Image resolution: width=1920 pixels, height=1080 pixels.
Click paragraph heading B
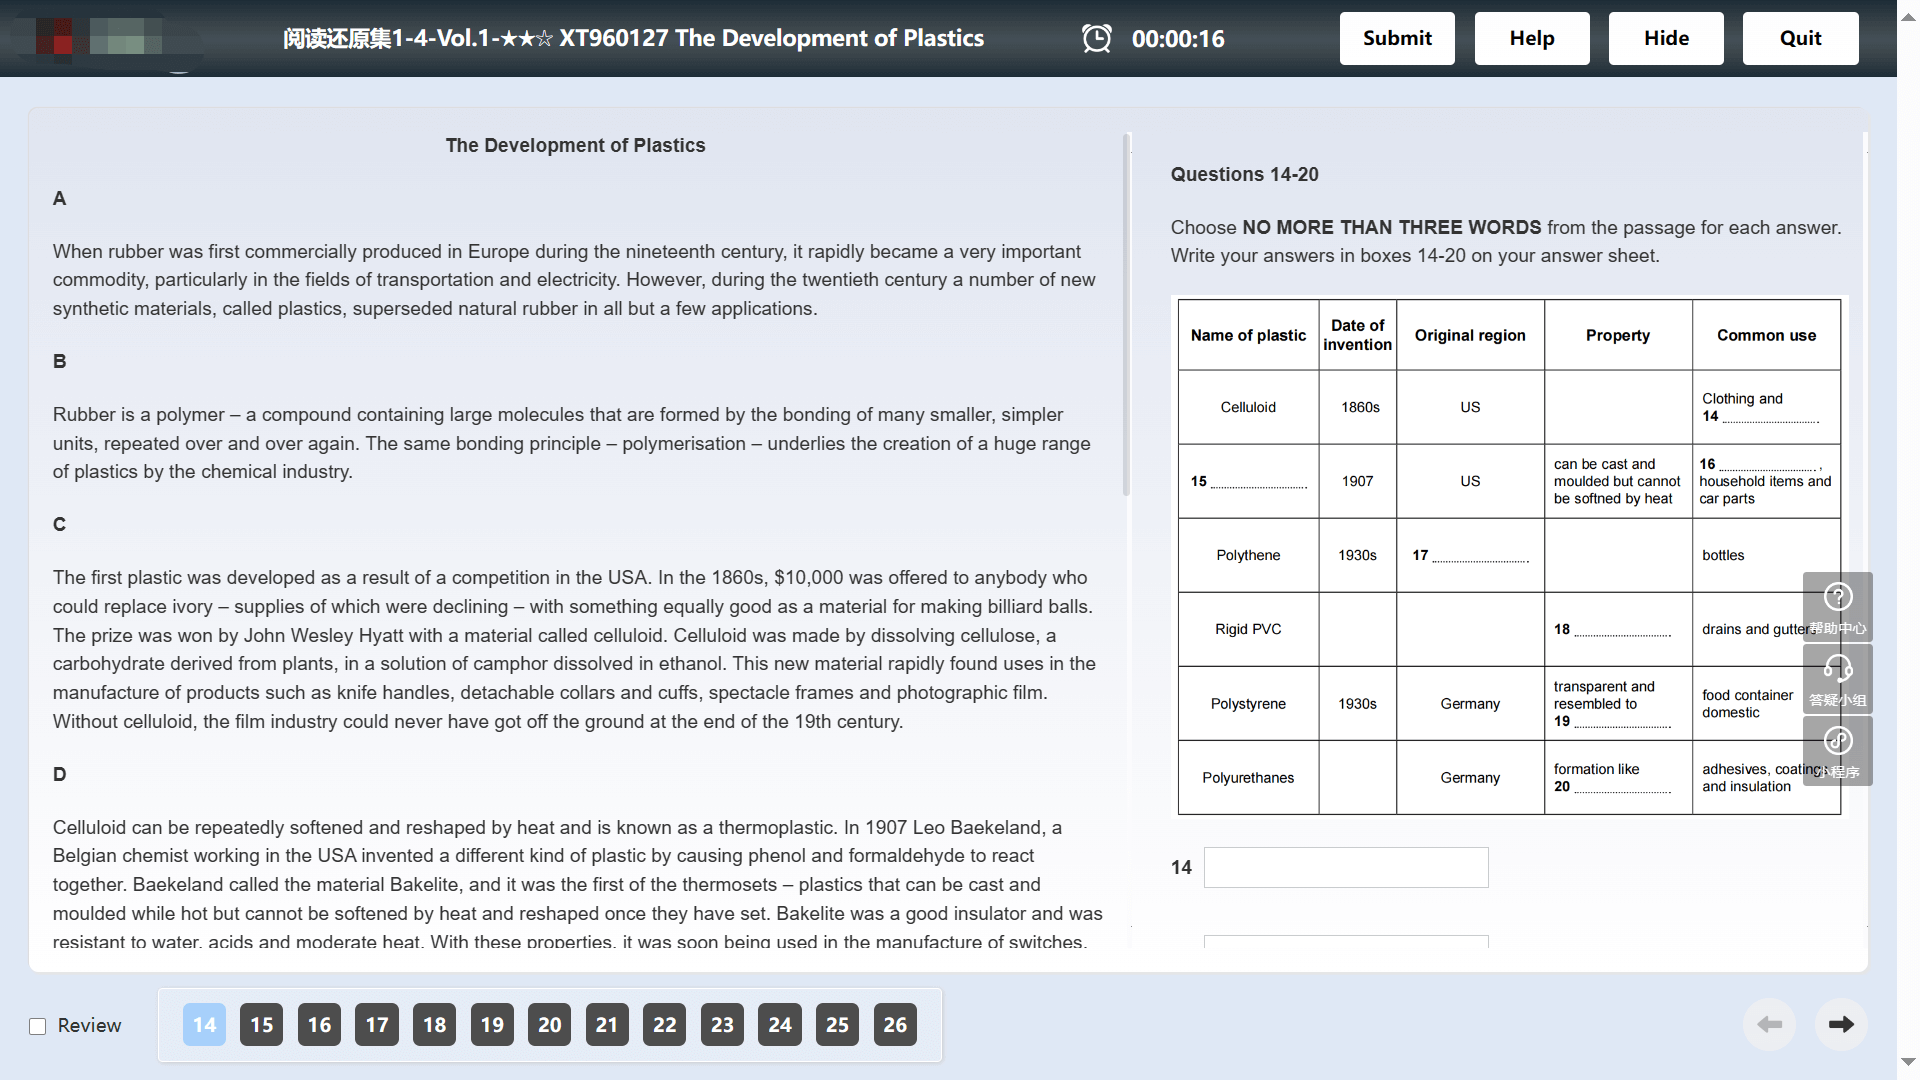coord(60,361)
